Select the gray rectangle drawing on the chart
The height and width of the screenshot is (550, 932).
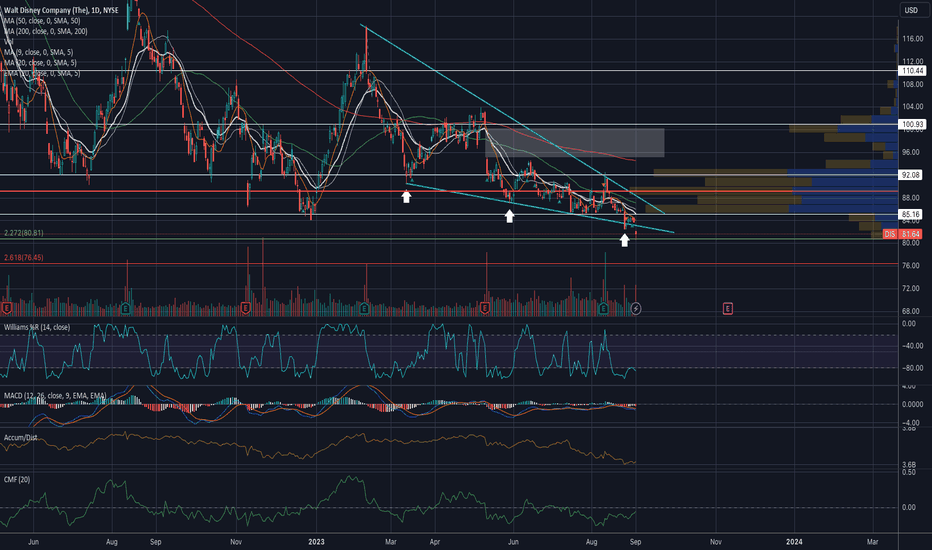[x=575, y=143]
